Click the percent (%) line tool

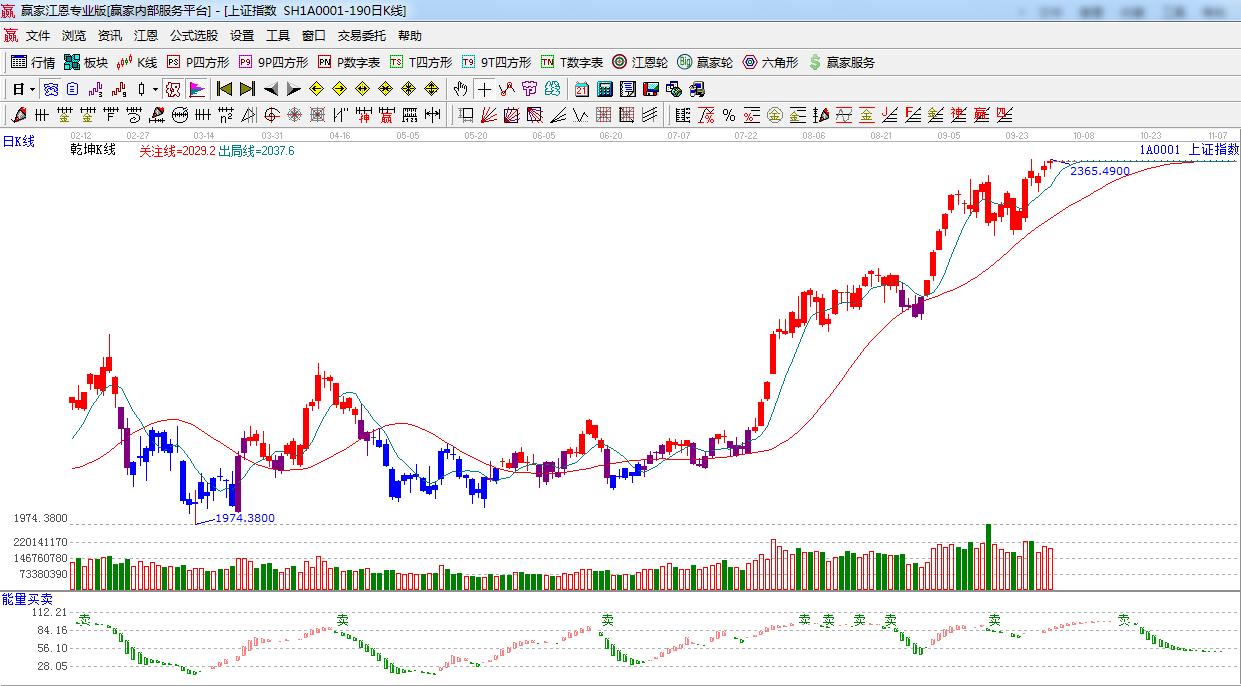click(x=729, y=115)
